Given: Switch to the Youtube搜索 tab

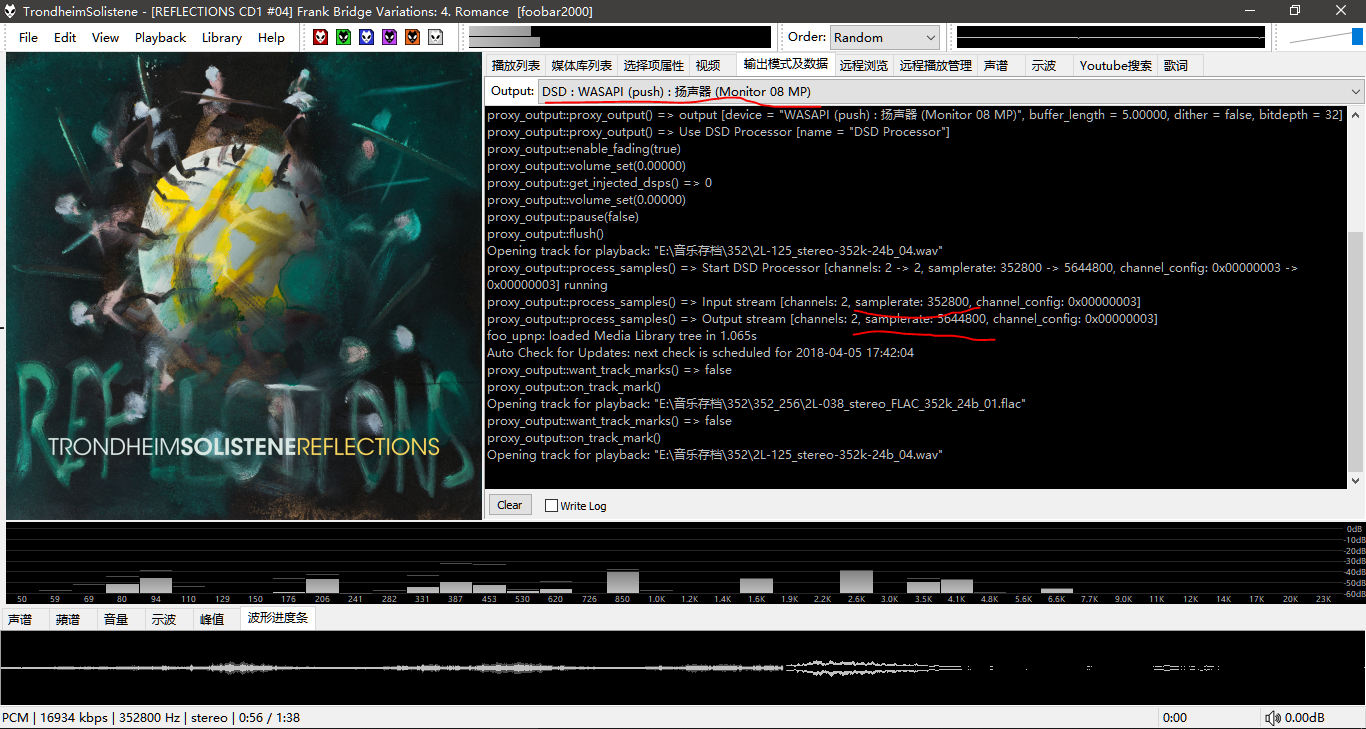Looking at the screenshot, I should pos(1115,65).
